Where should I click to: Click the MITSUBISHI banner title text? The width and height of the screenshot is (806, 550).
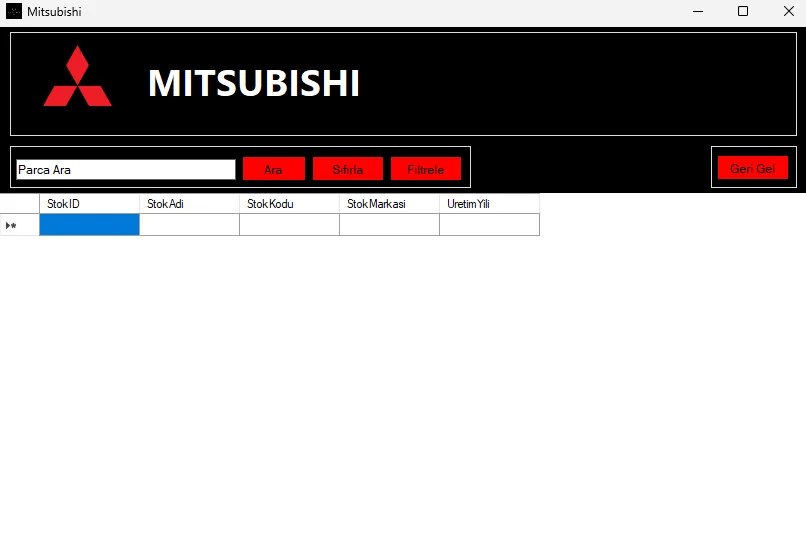[254, 83]
